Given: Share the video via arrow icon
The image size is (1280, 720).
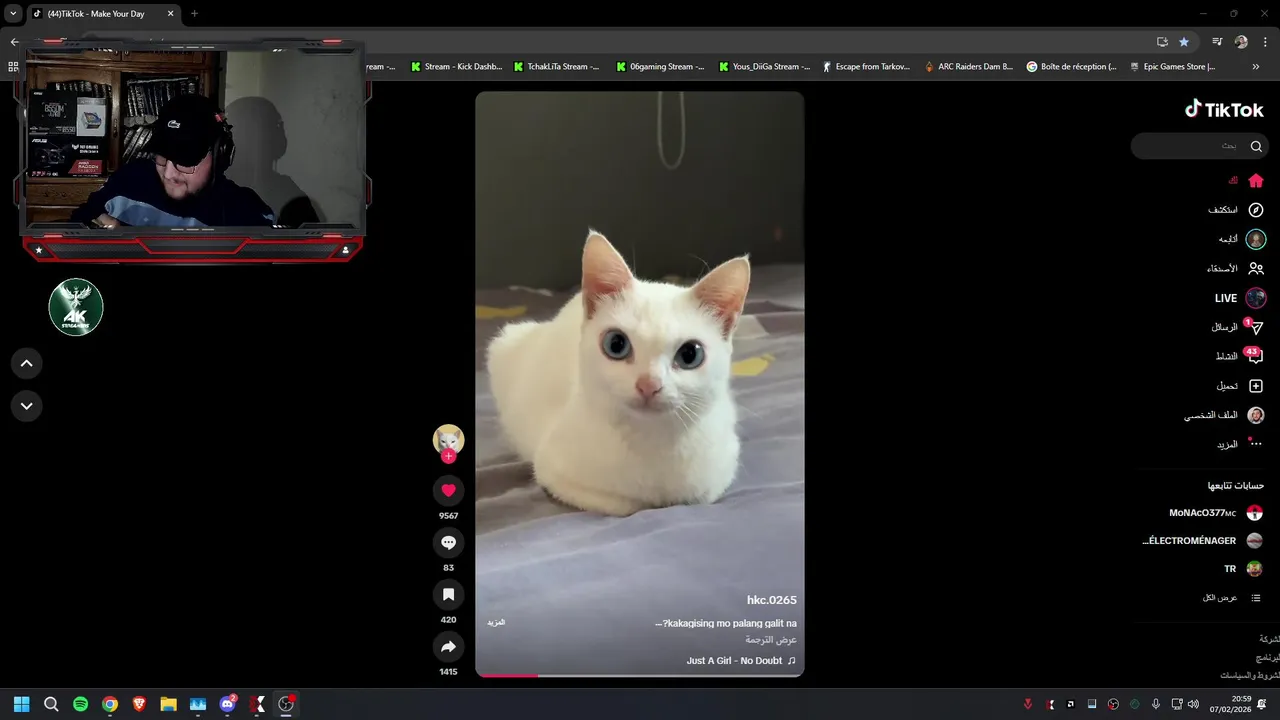Looking at the screenshot, I should [448, 646].
